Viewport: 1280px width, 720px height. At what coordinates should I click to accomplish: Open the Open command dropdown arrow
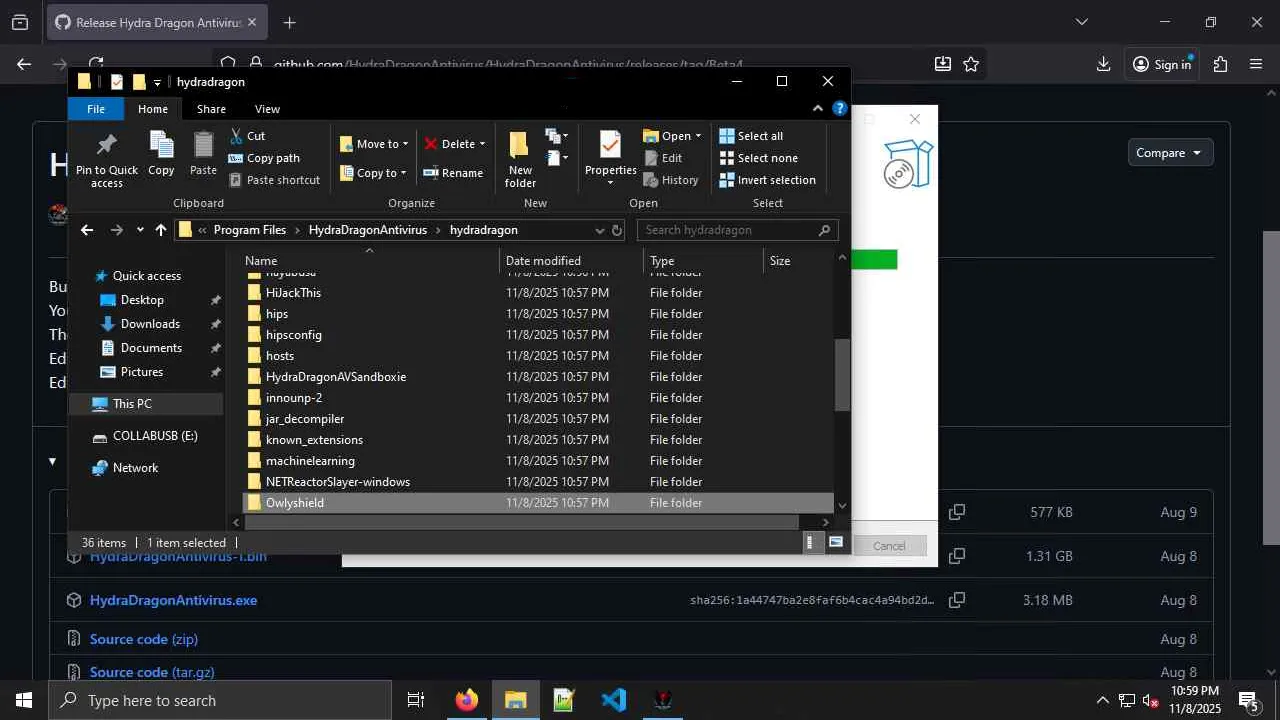coord(698,136)
